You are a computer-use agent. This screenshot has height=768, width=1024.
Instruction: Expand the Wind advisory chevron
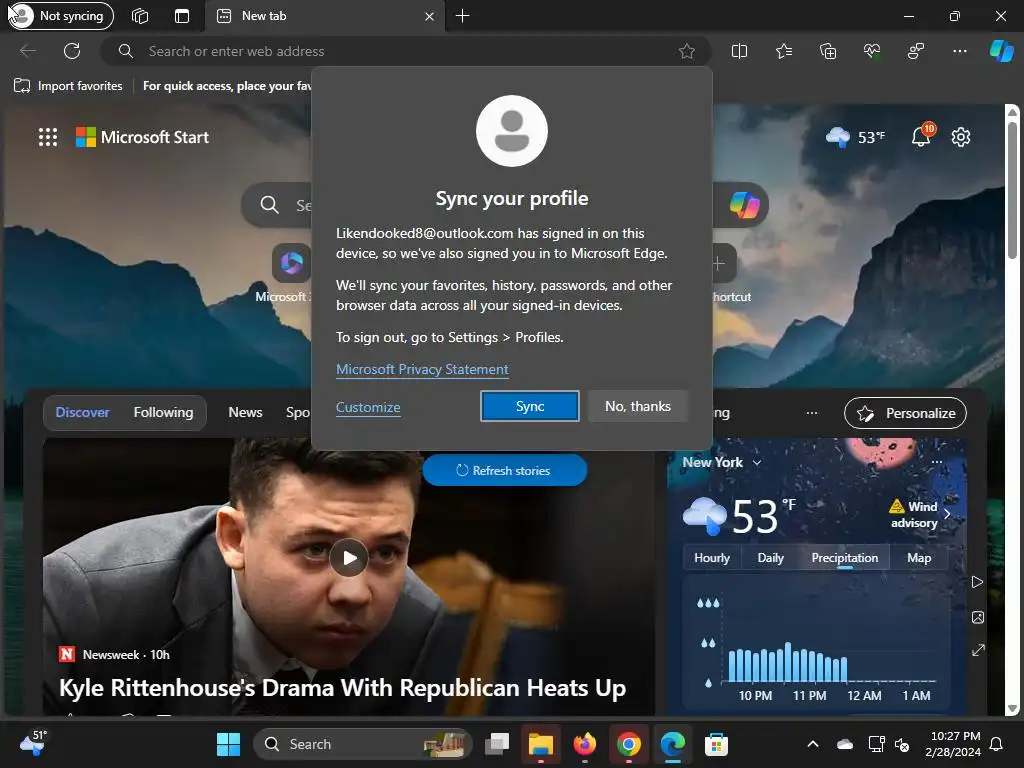coord(947,514)
